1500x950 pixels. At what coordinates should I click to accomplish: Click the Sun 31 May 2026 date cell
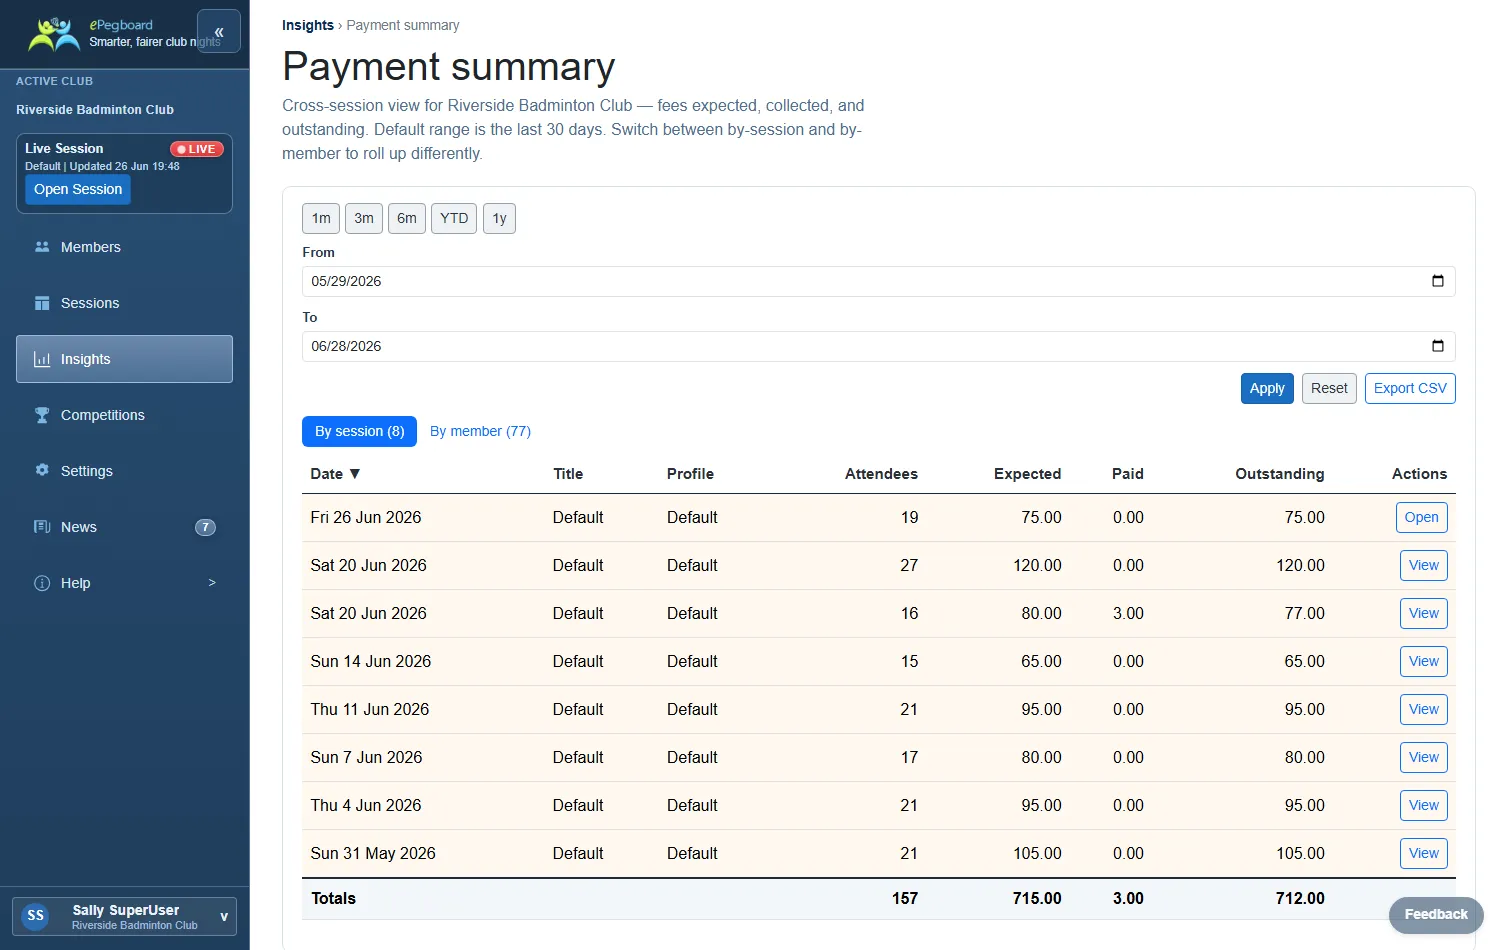(x=373, y=853)
